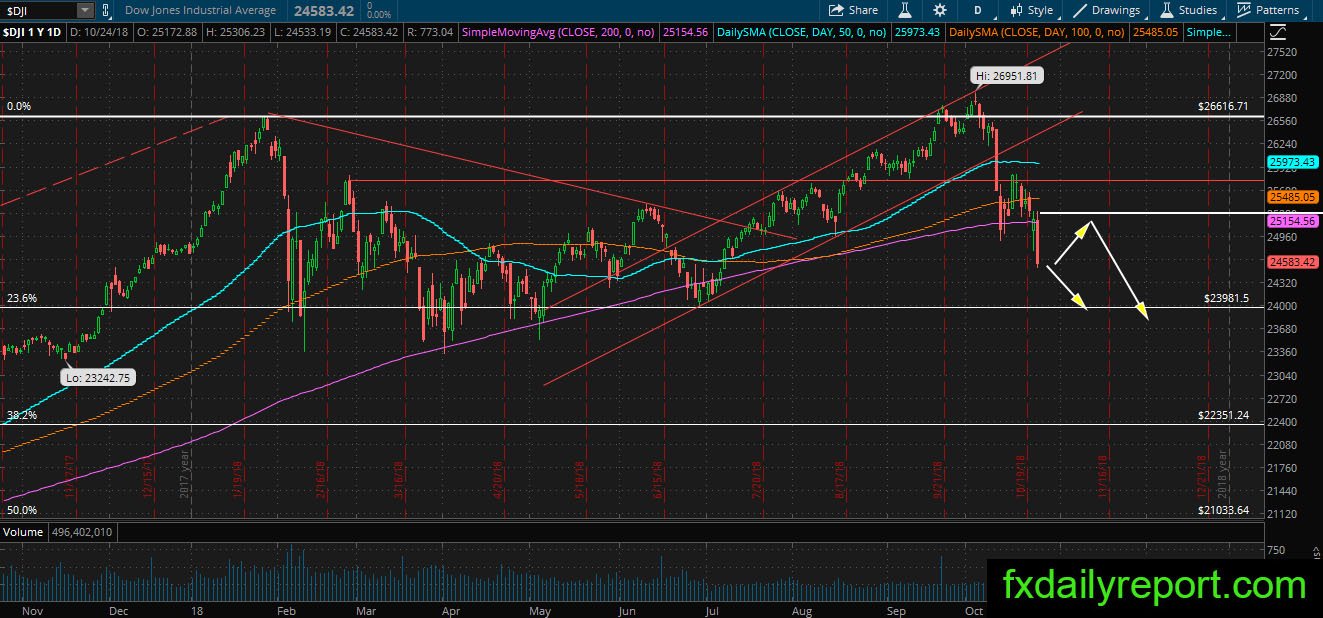
Task: Click the flask icon beside Share
Action: pyautogui.click(x=905, y=10)
